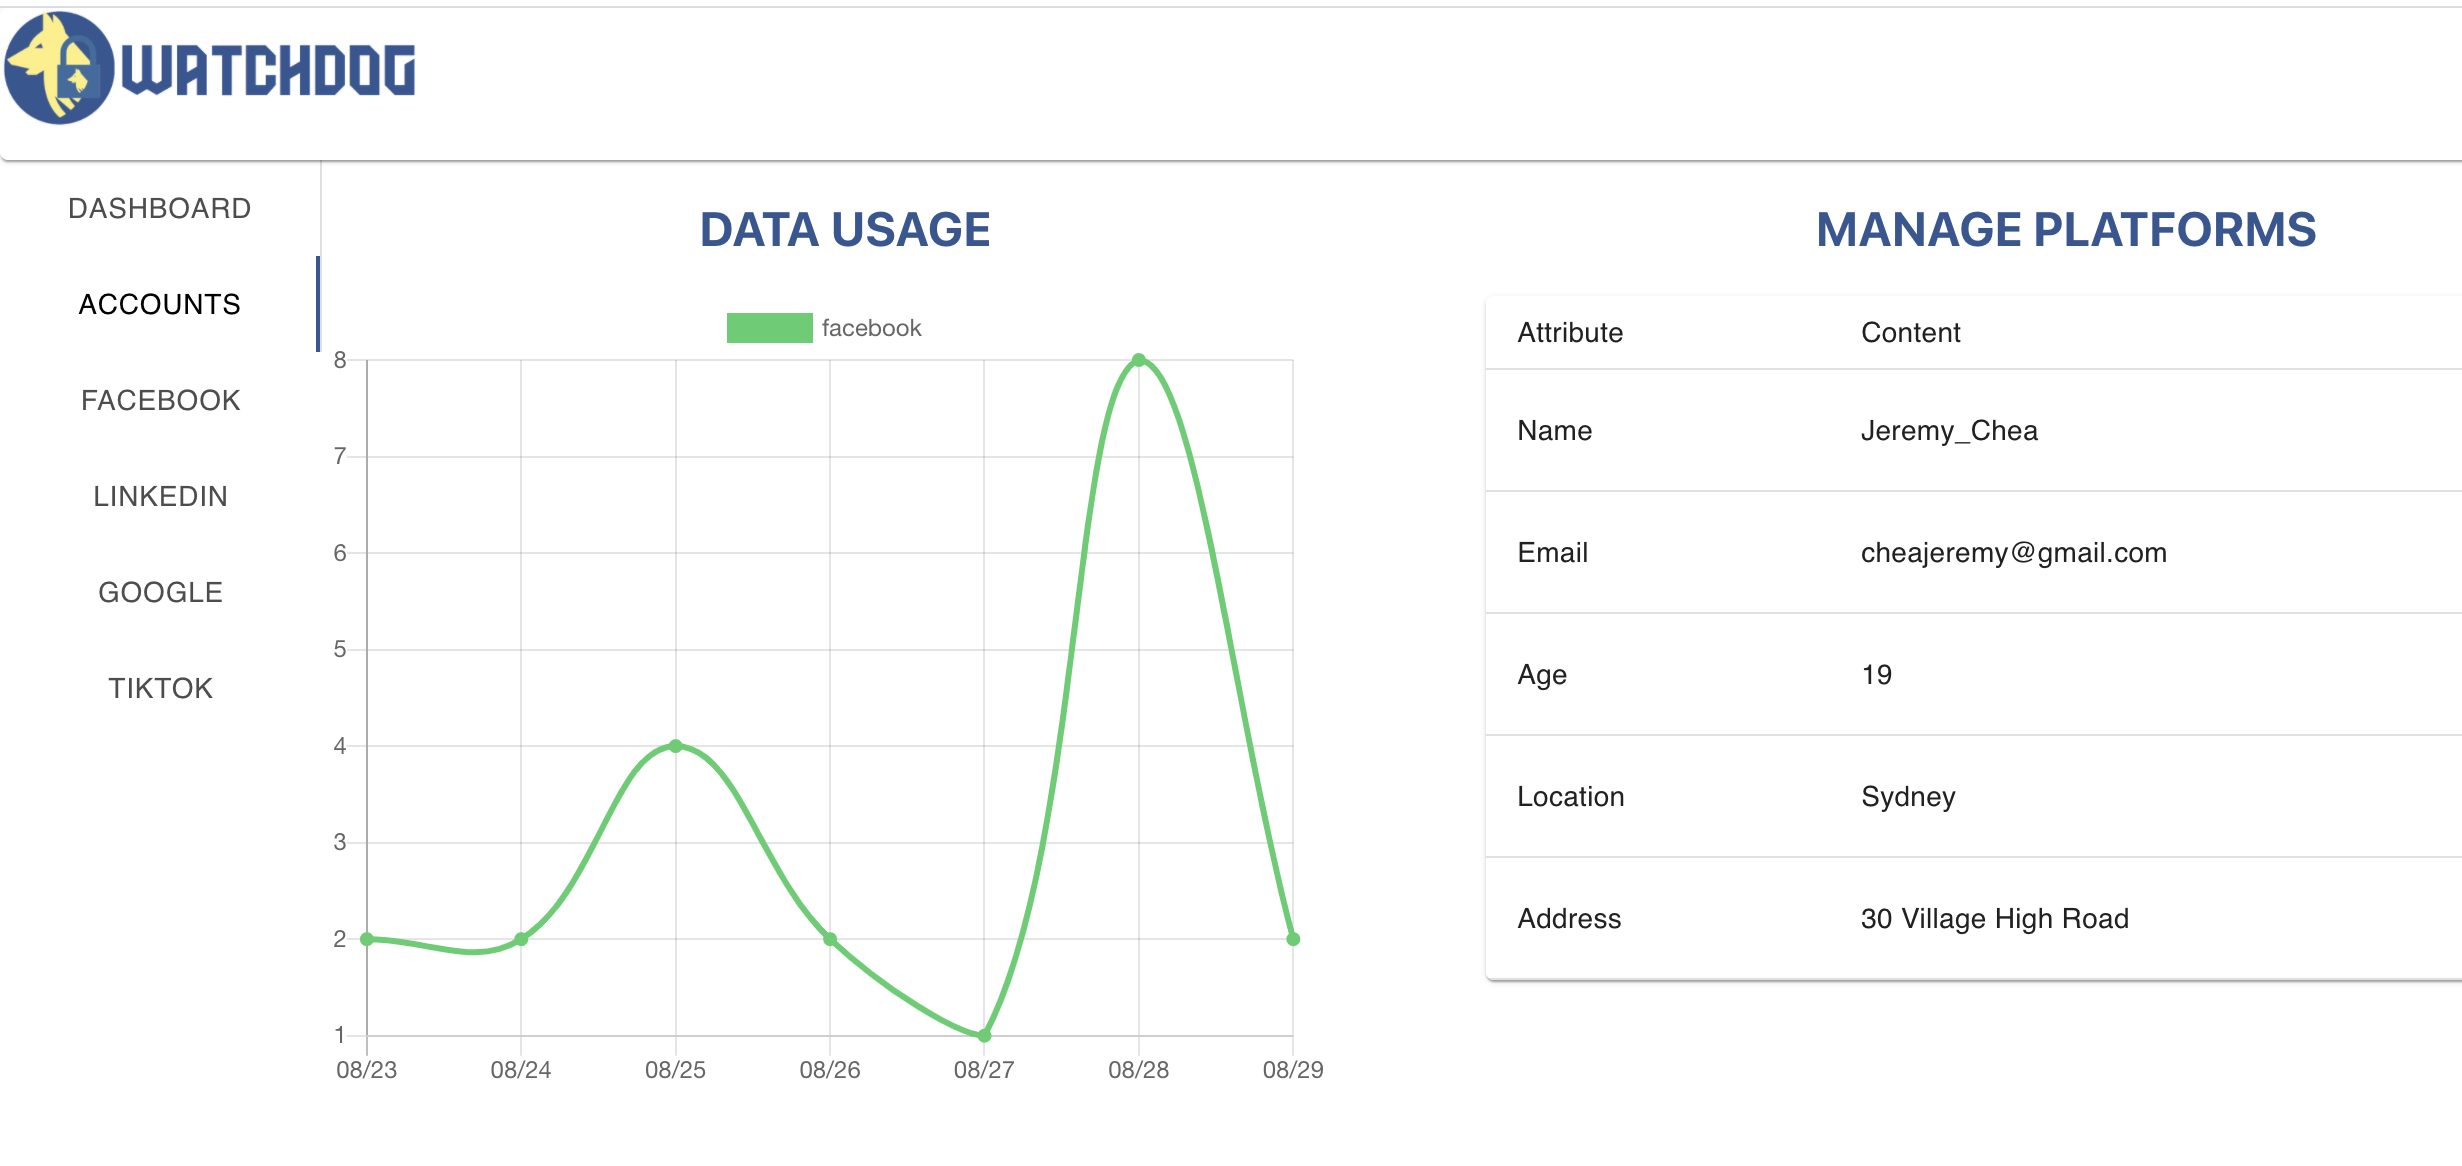Click the Watchdog dog logo icon
This screenshot has width=2462, height=1166.
(x=60, y=68)
